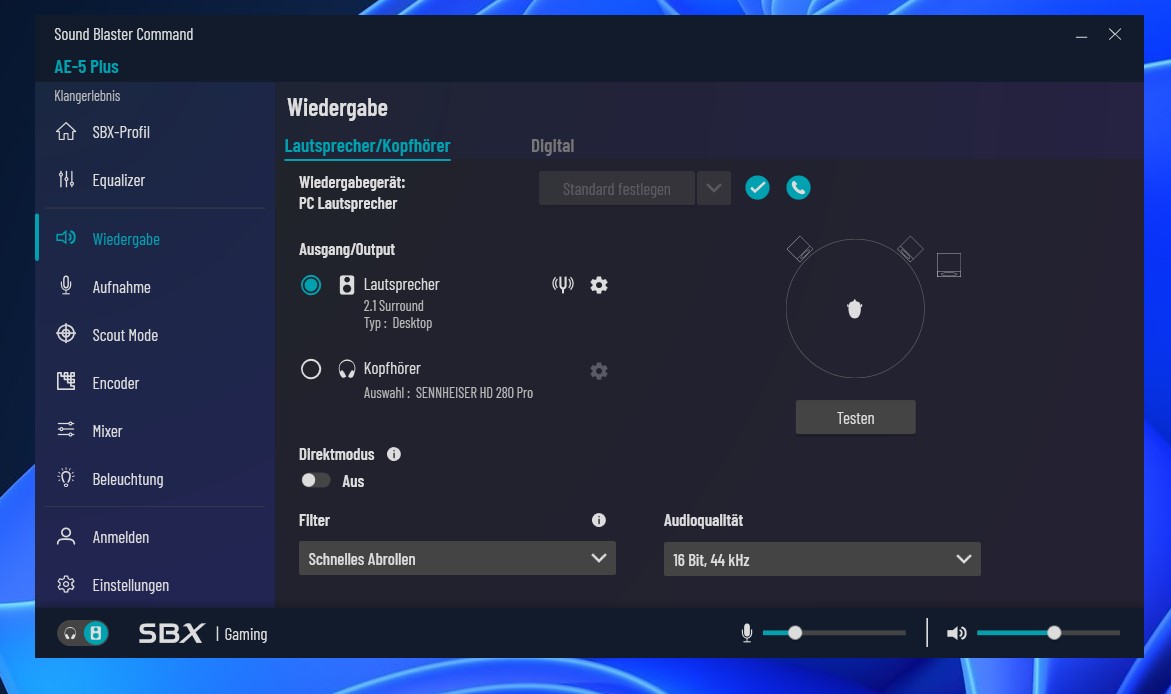The width and height of the screenshot is (1171, 694).
Task: Click the subwoofer icon beside speaker diagram
Action: (x=948, y=264)
